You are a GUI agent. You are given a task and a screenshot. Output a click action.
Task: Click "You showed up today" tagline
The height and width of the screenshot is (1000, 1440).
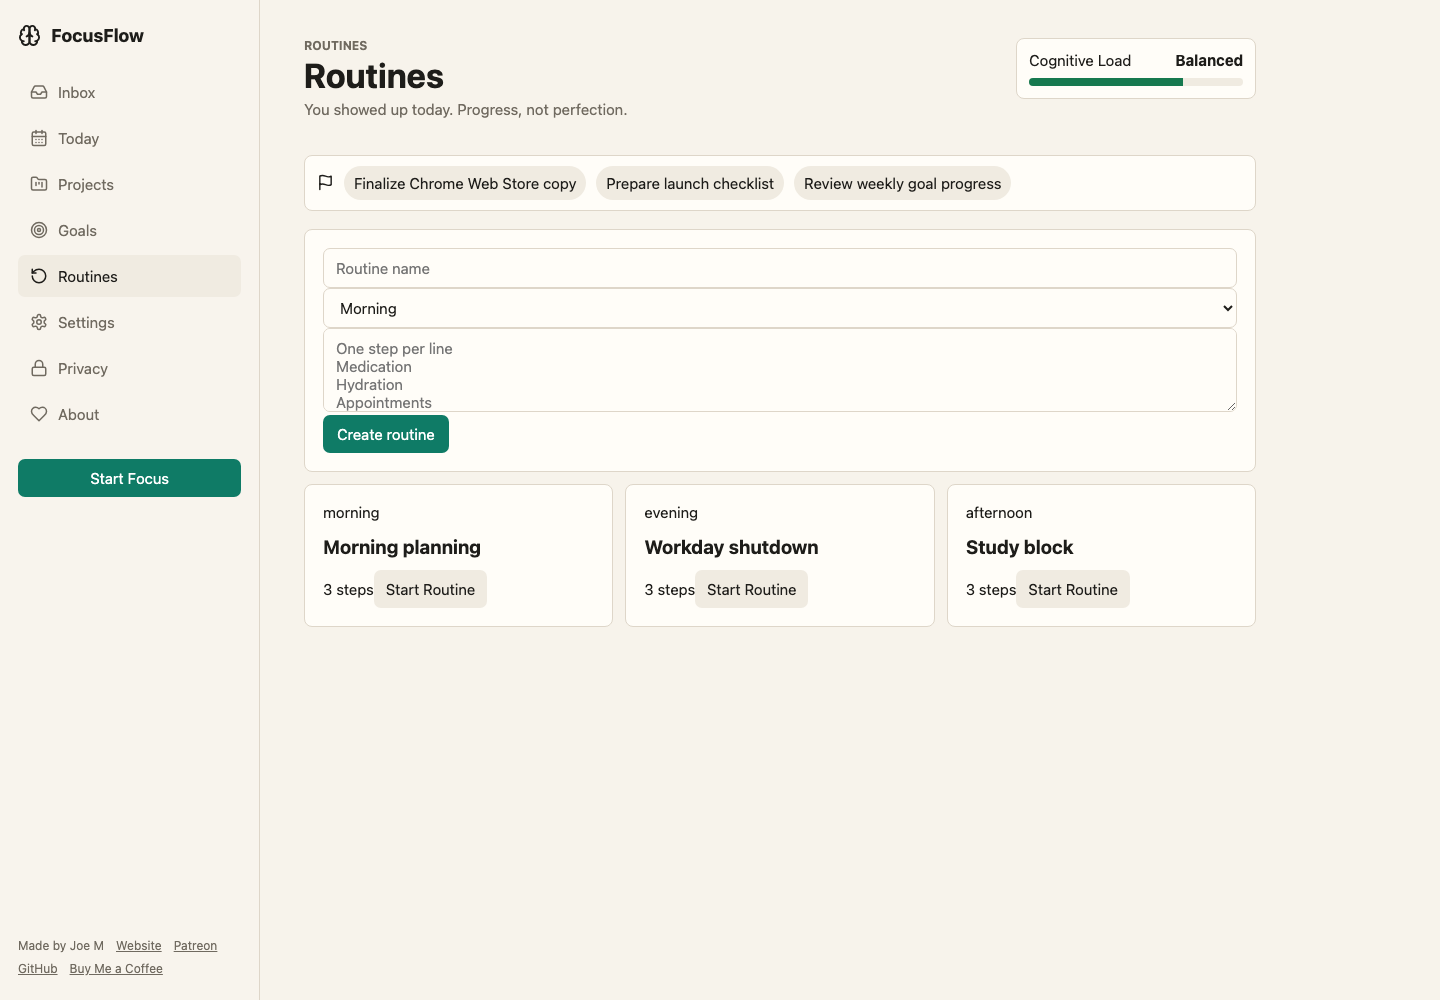(x=466, y=110)
